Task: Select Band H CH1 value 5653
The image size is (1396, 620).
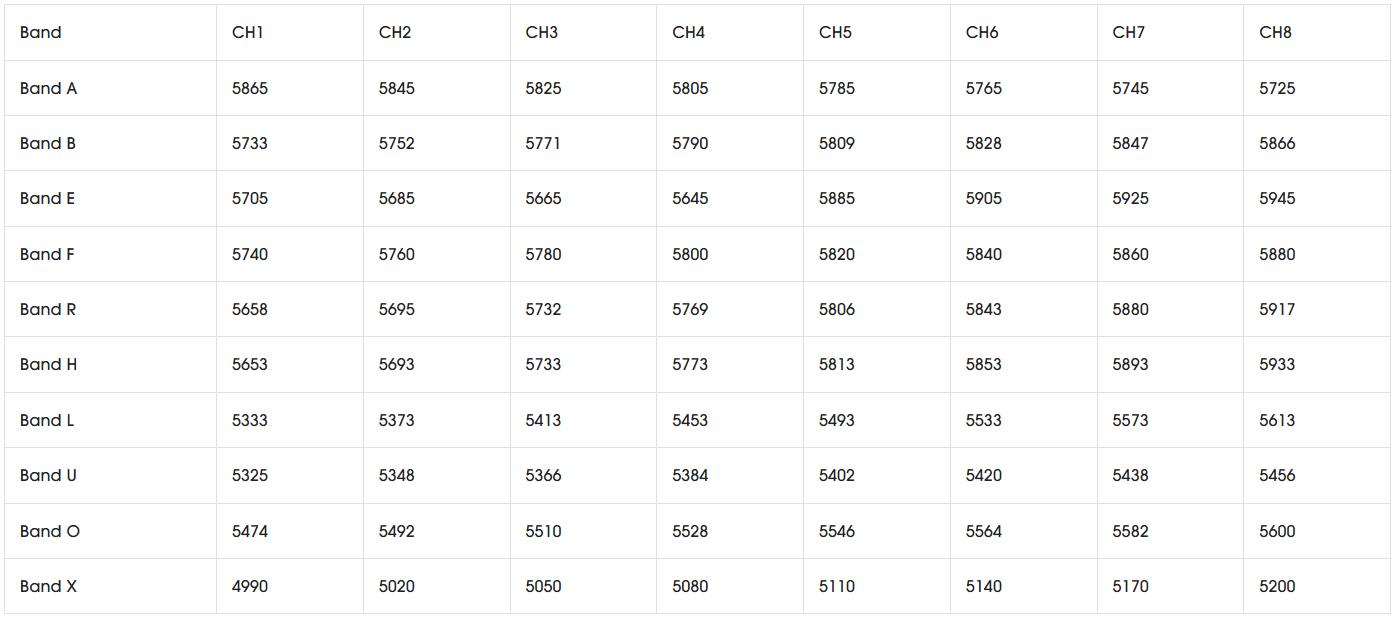Action: pyautogui.click(x=250, y=364)
